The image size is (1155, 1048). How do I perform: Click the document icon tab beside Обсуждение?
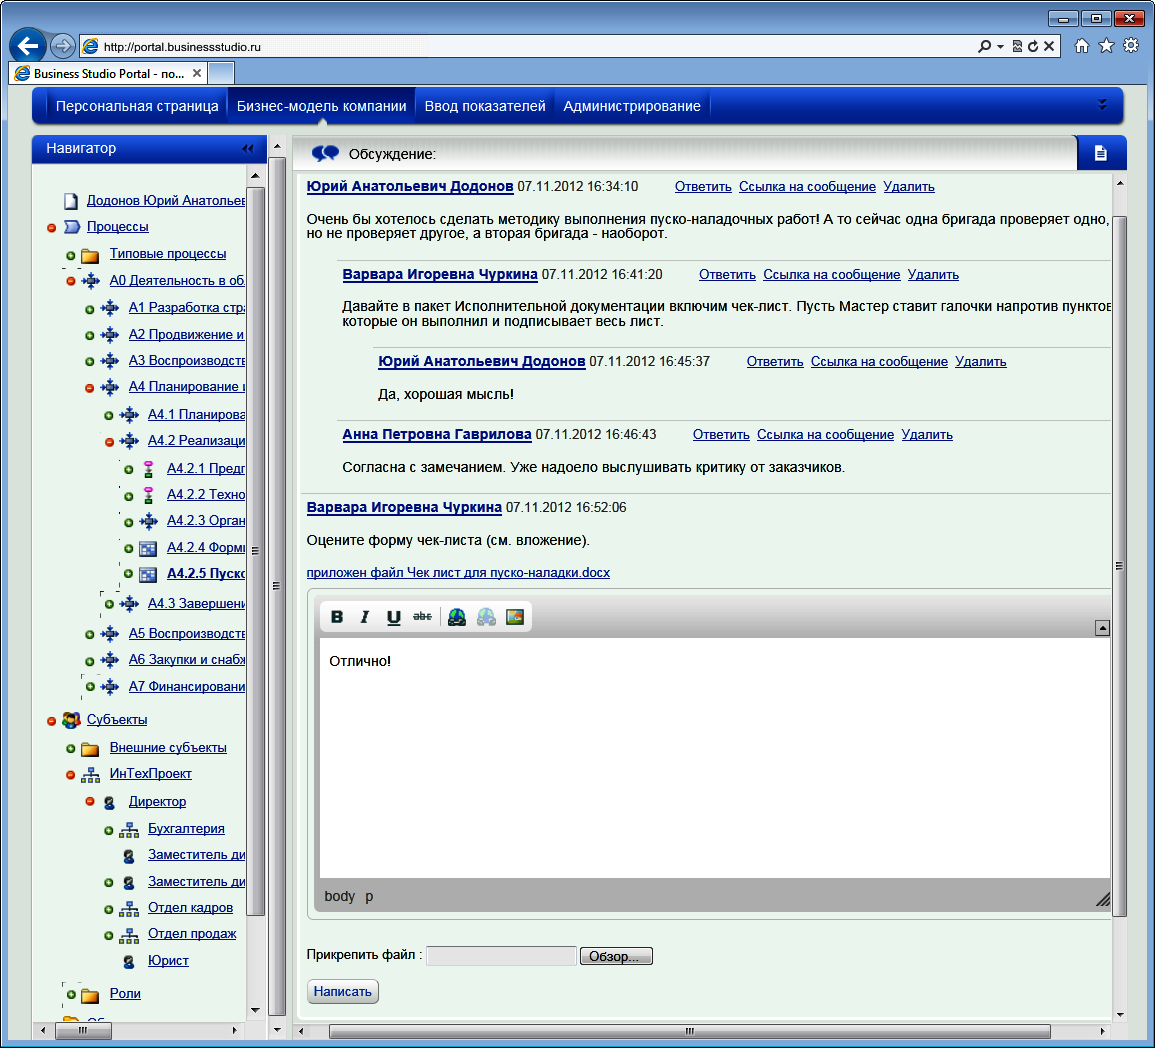point(1101,153)
